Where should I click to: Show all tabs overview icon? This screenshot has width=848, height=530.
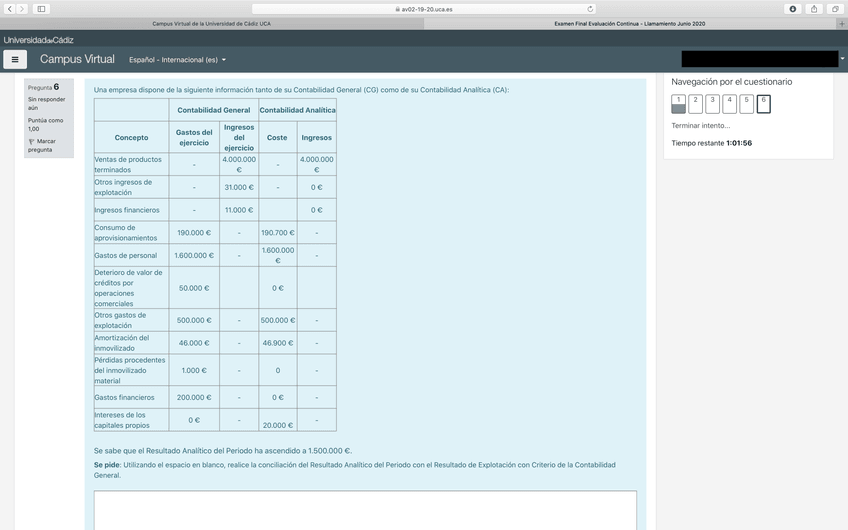[834, 9]
